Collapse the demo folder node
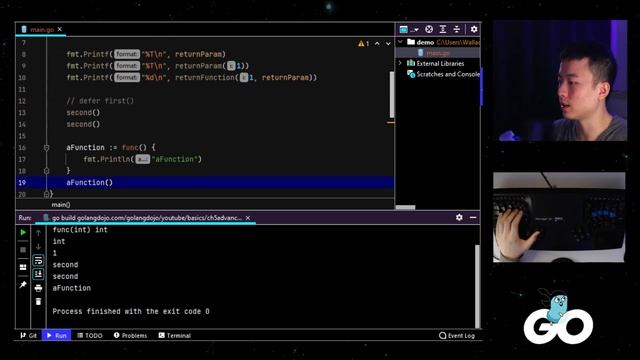Image resolution: width=640 pixels, height=360 pixels. pos(400,42)
